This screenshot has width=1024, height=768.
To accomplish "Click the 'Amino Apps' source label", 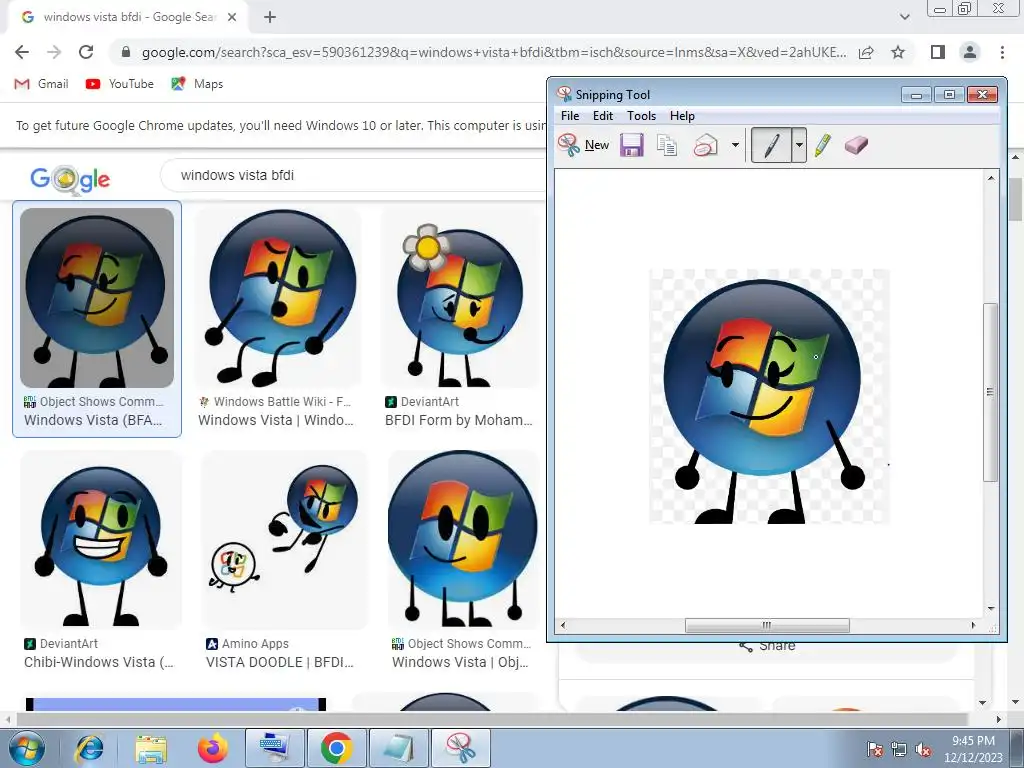I will tap(255, 644).
